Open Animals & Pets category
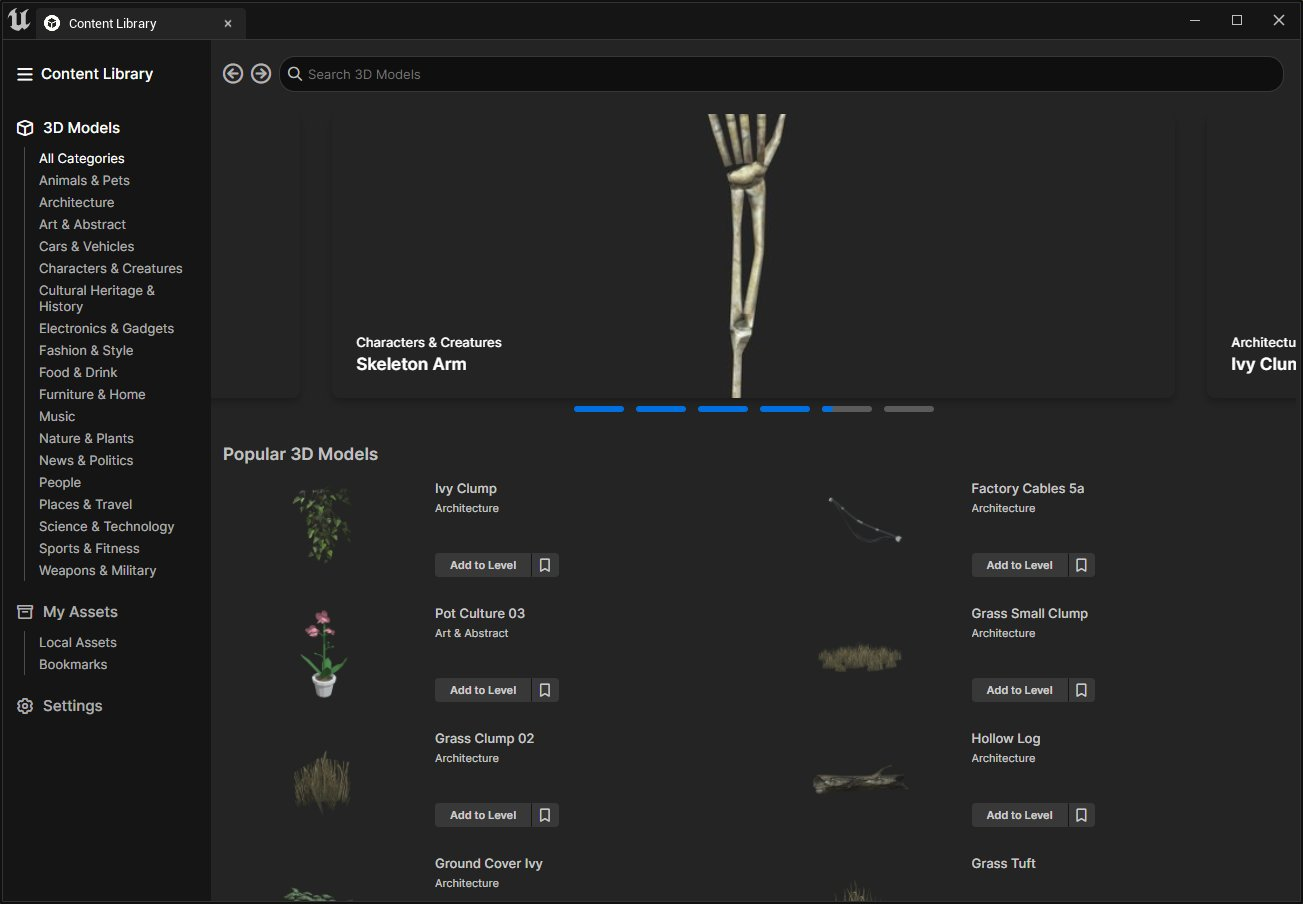This screenshot has height=904, width=1303. point(84,180)
